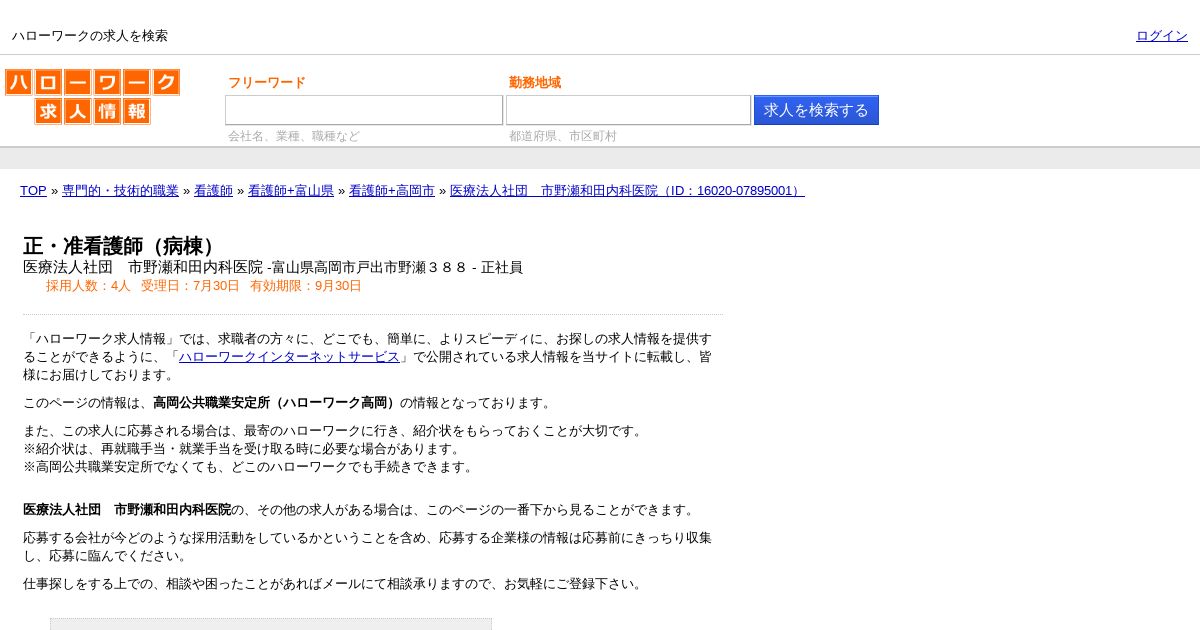The image size is (1200, 630).
Task: Click 有効期限:9月30日 text
Action: click(306, 286)
